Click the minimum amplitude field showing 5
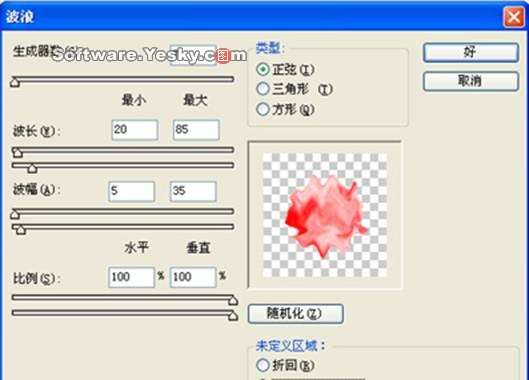Screen dimensions: 529x380 [132, 191]
